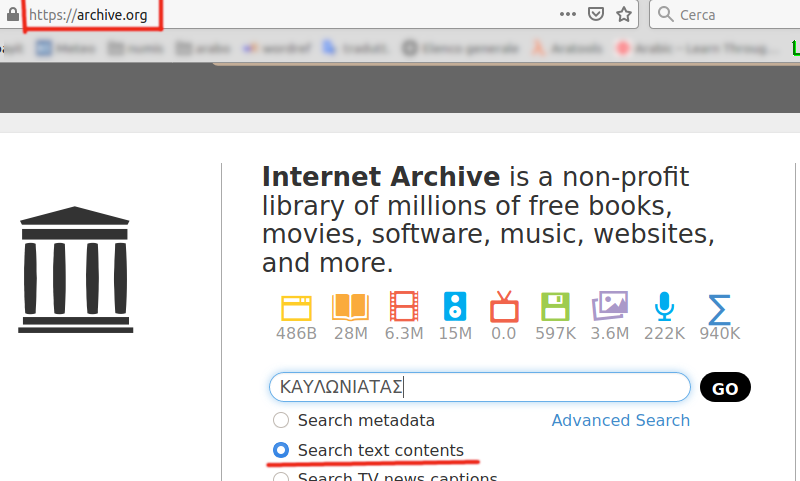Select the Search metadata radio button
The height and width of the screenshot is (481, 800).
coord(281,420)
